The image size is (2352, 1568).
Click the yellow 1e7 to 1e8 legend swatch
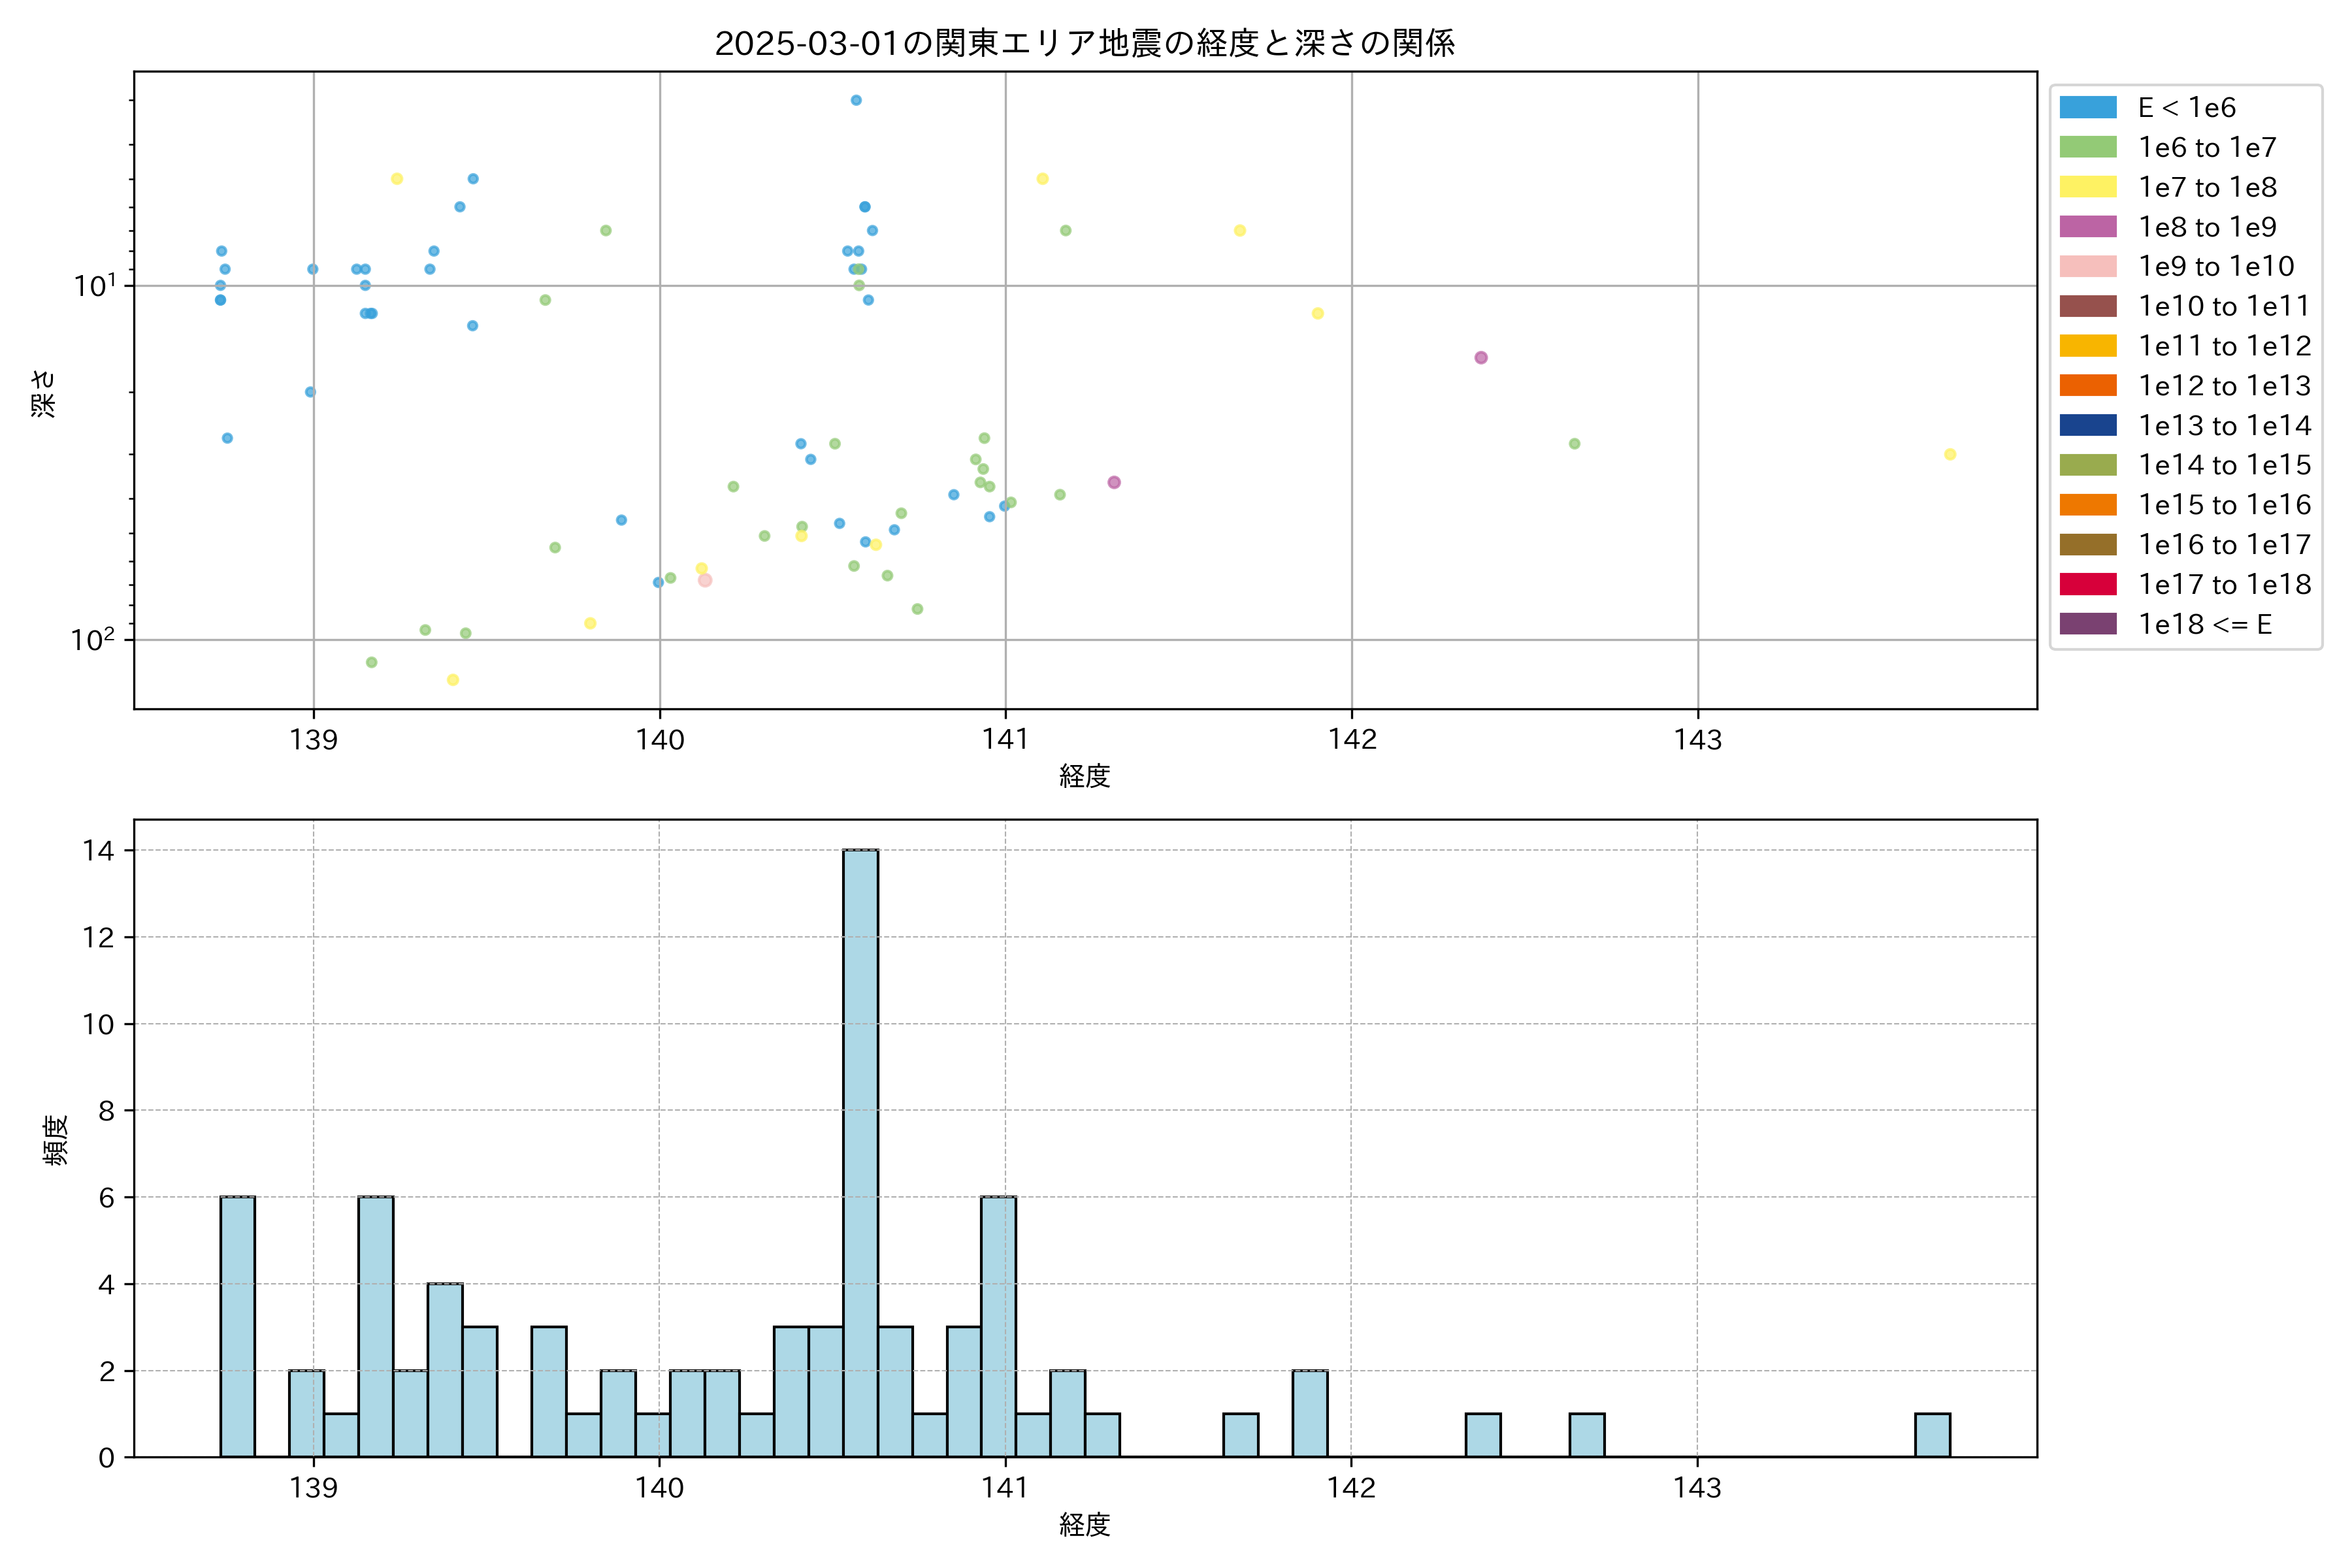tap(2087, 187)
